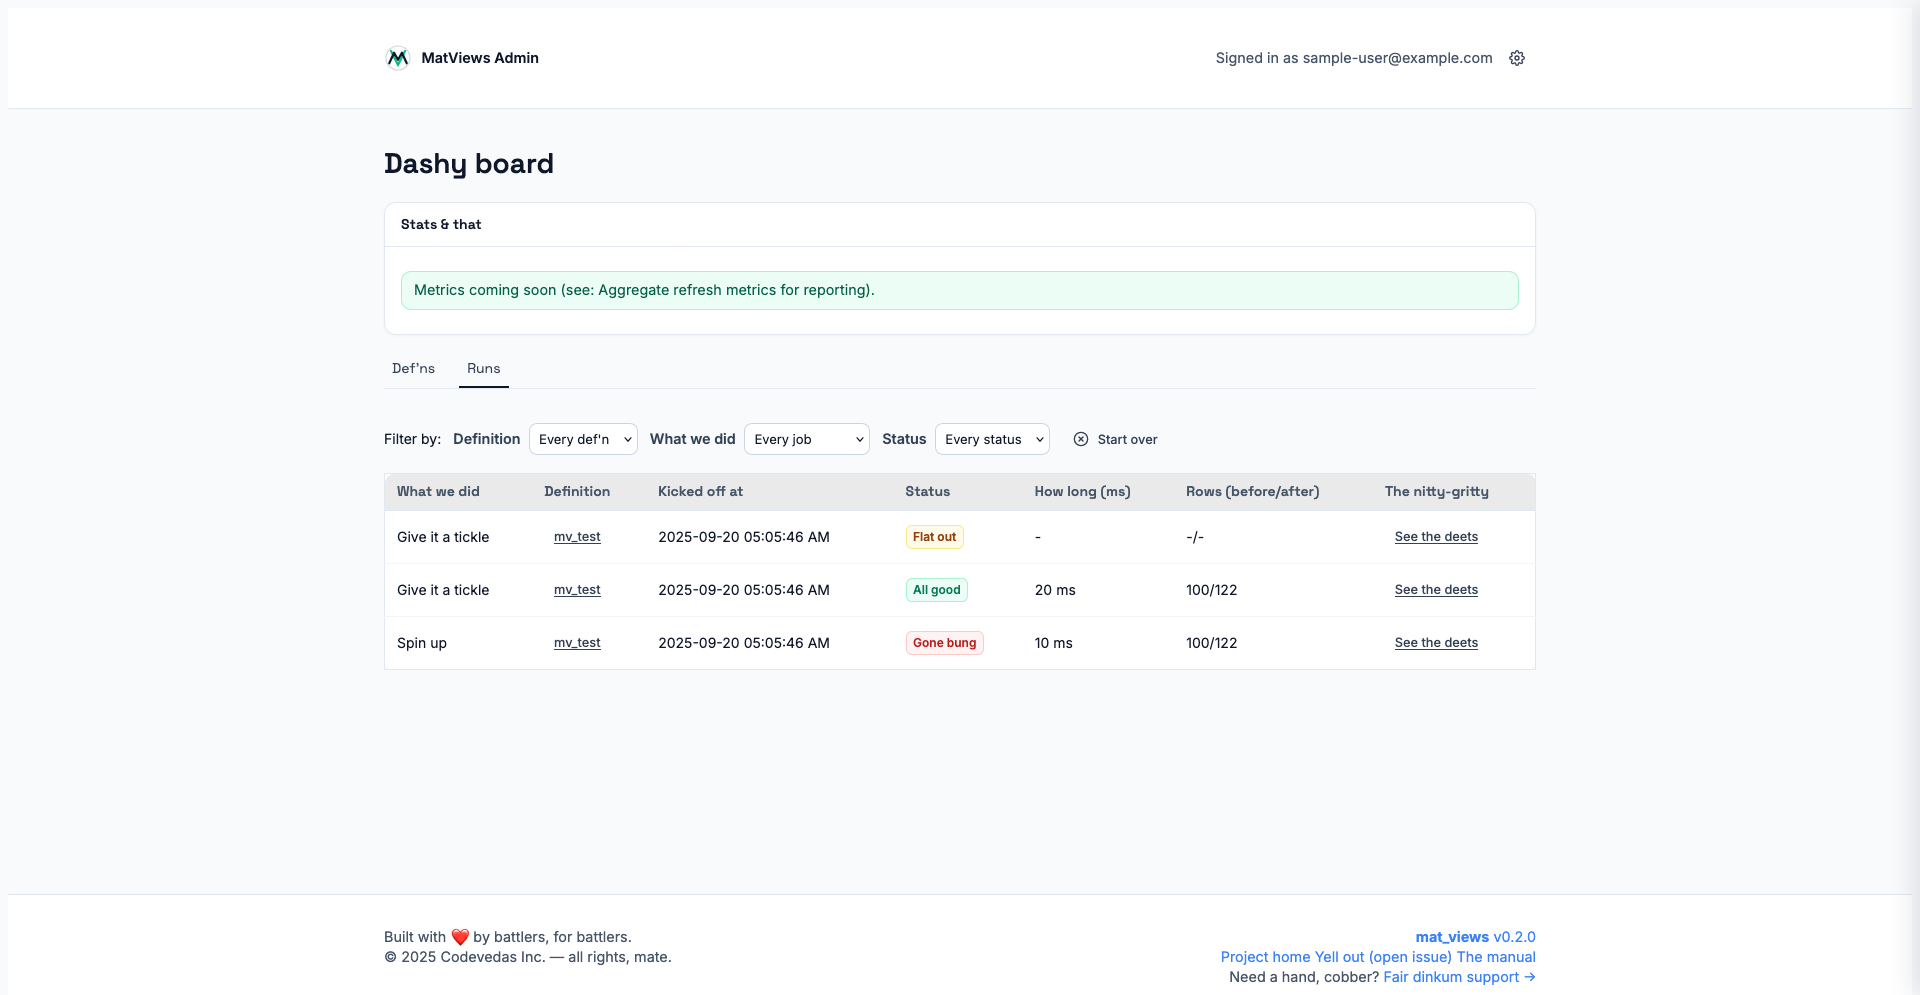
Task: Click Yell out (open issue) link
Action: (1383, 957)
